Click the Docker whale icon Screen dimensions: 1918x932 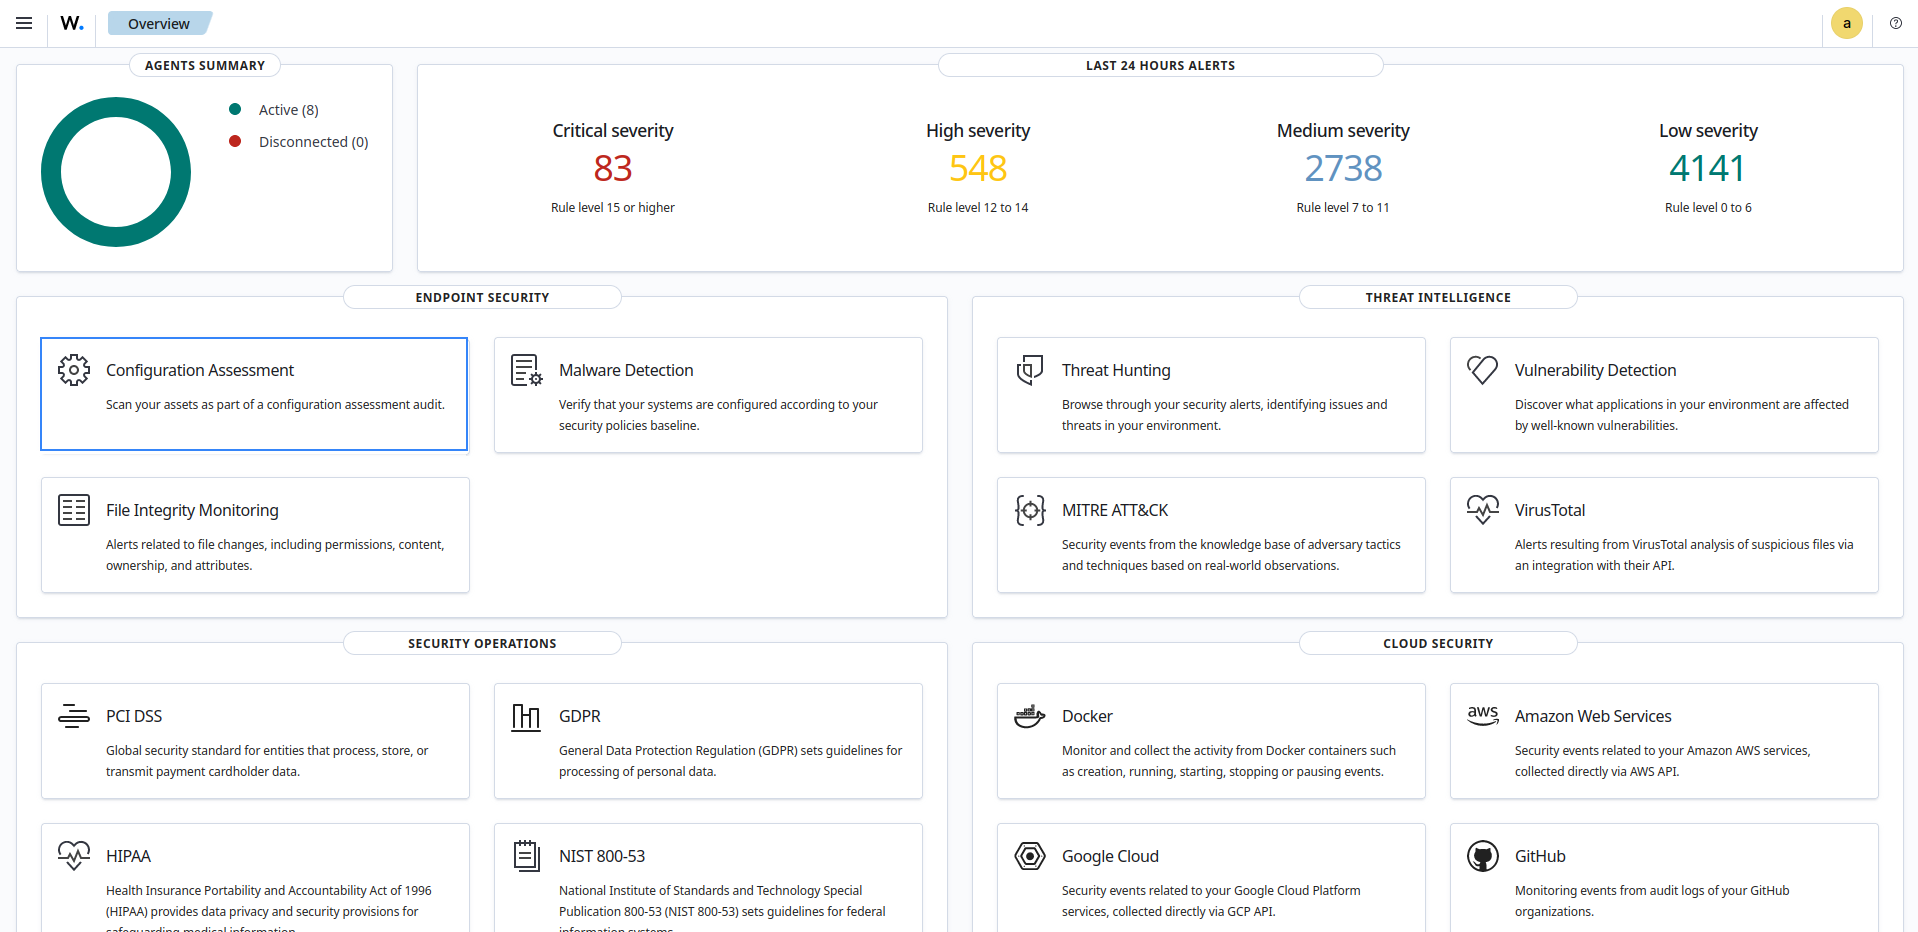click(1029, 716)
